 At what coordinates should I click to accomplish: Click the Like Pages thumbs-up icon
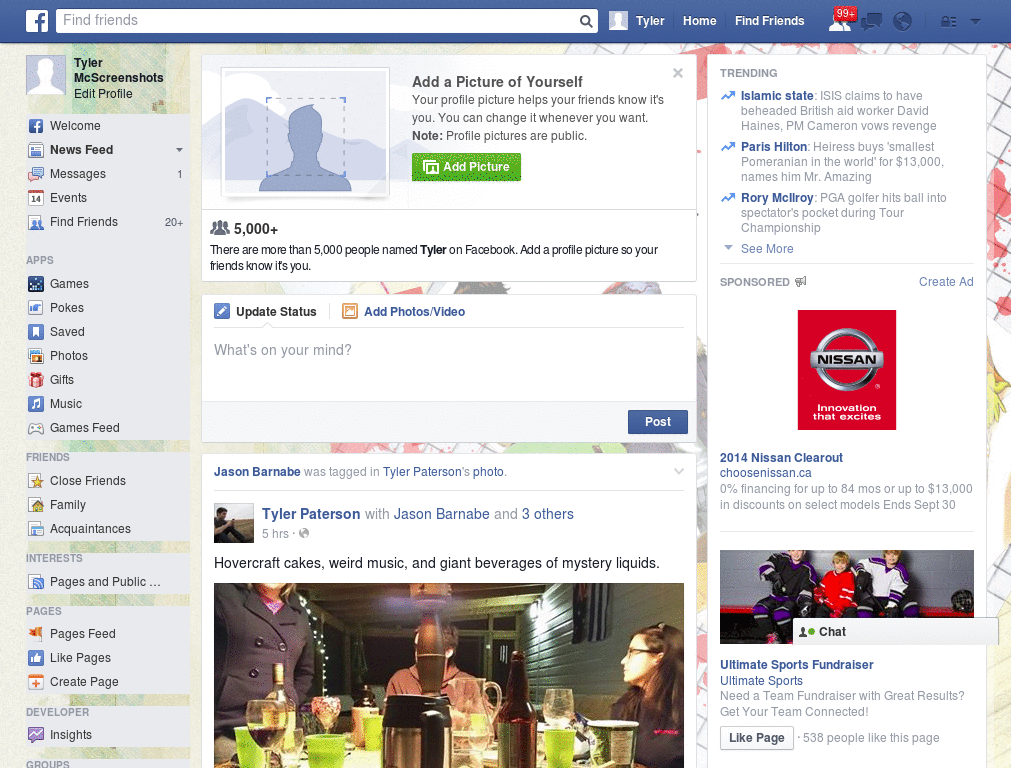[x=36, y=658]
